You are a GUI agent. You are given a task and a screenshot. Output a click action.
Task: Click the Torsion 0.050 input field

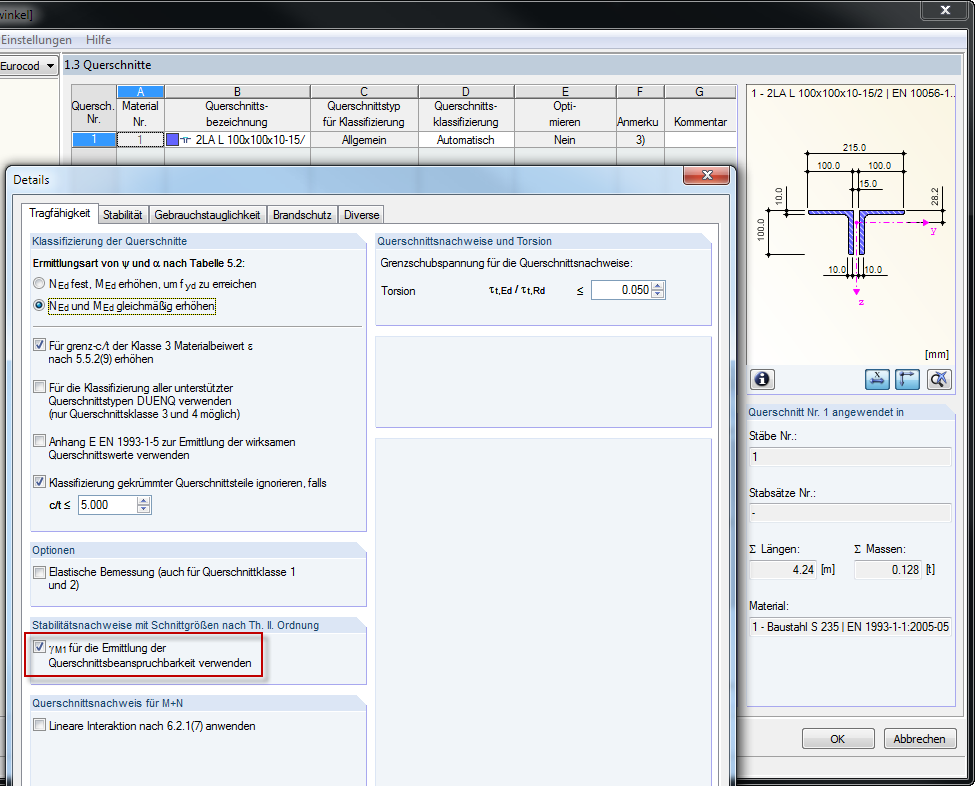tap(621, 290)
